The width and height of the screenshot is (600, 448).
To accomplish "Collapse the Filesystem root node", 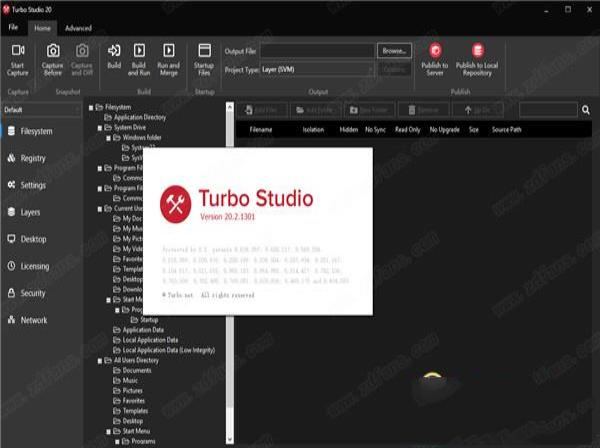I will pos(91,108).
